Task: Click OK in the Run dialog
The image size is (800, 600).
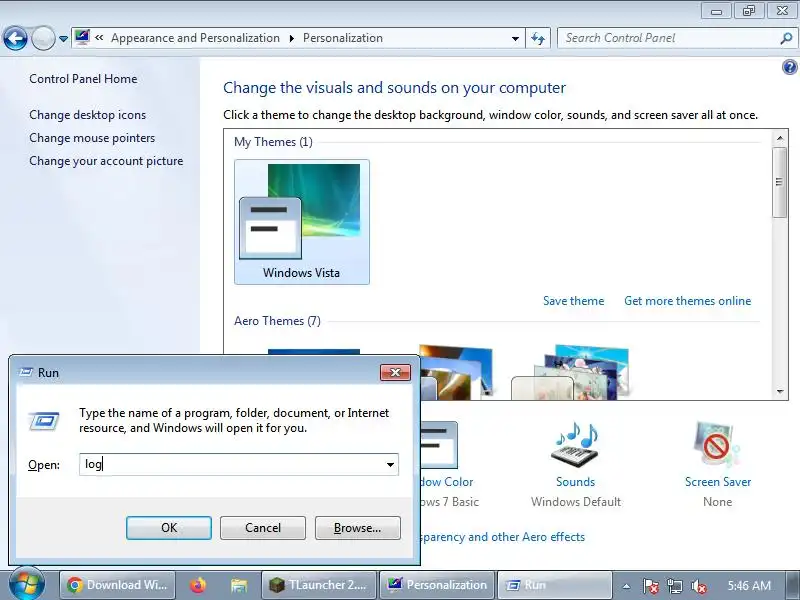Action: pyautogui.click(x=169, y=528)
